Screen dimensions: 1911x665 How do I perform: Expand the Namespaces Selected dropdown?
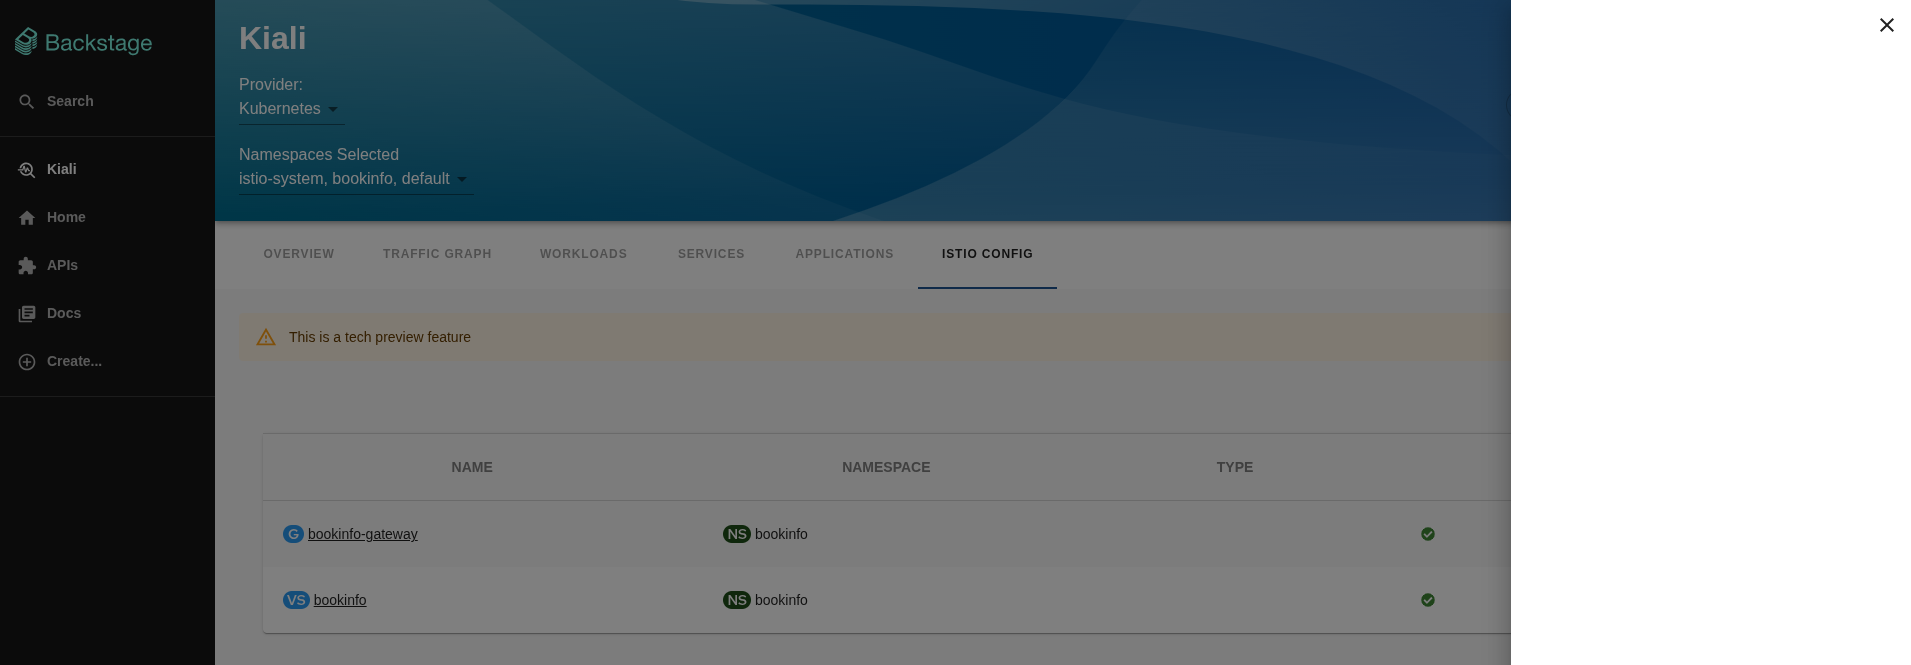pyautogui.click(x=355, y=179)
